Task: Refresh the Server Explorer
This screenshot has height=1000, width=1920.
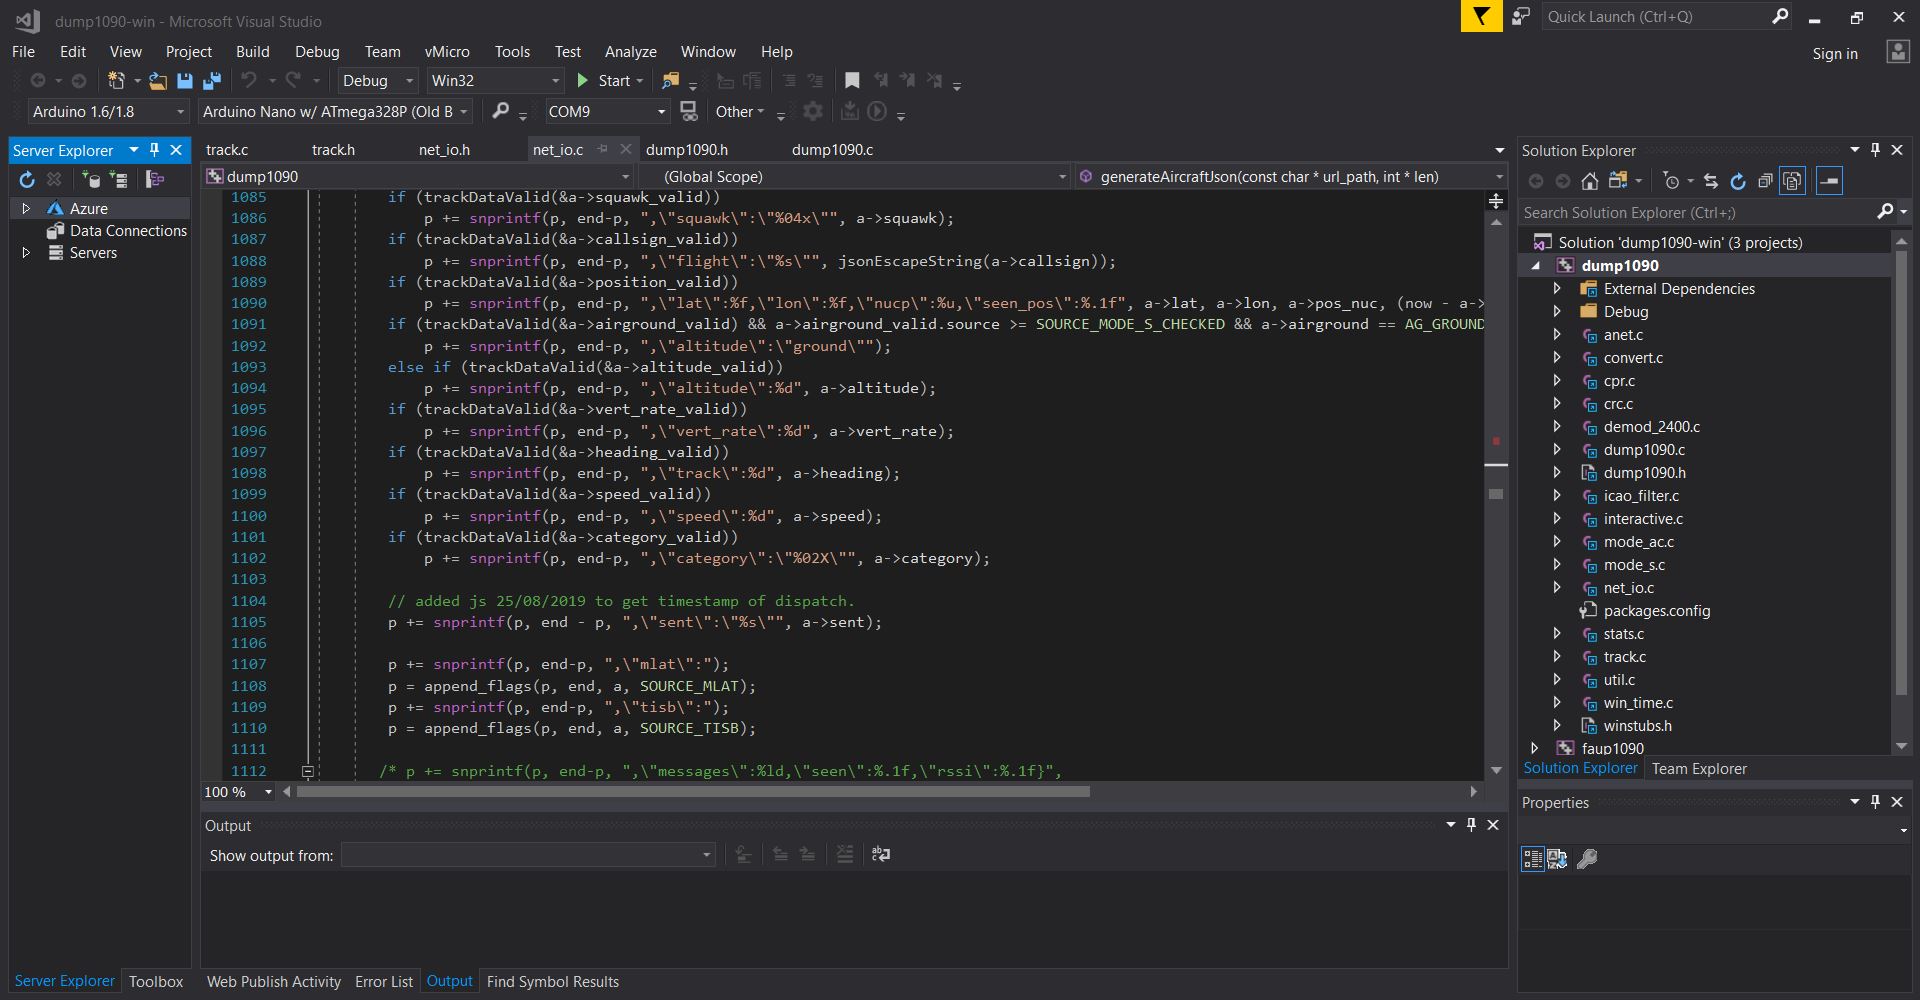Action: pyautogui.click(x=27, y=180)
